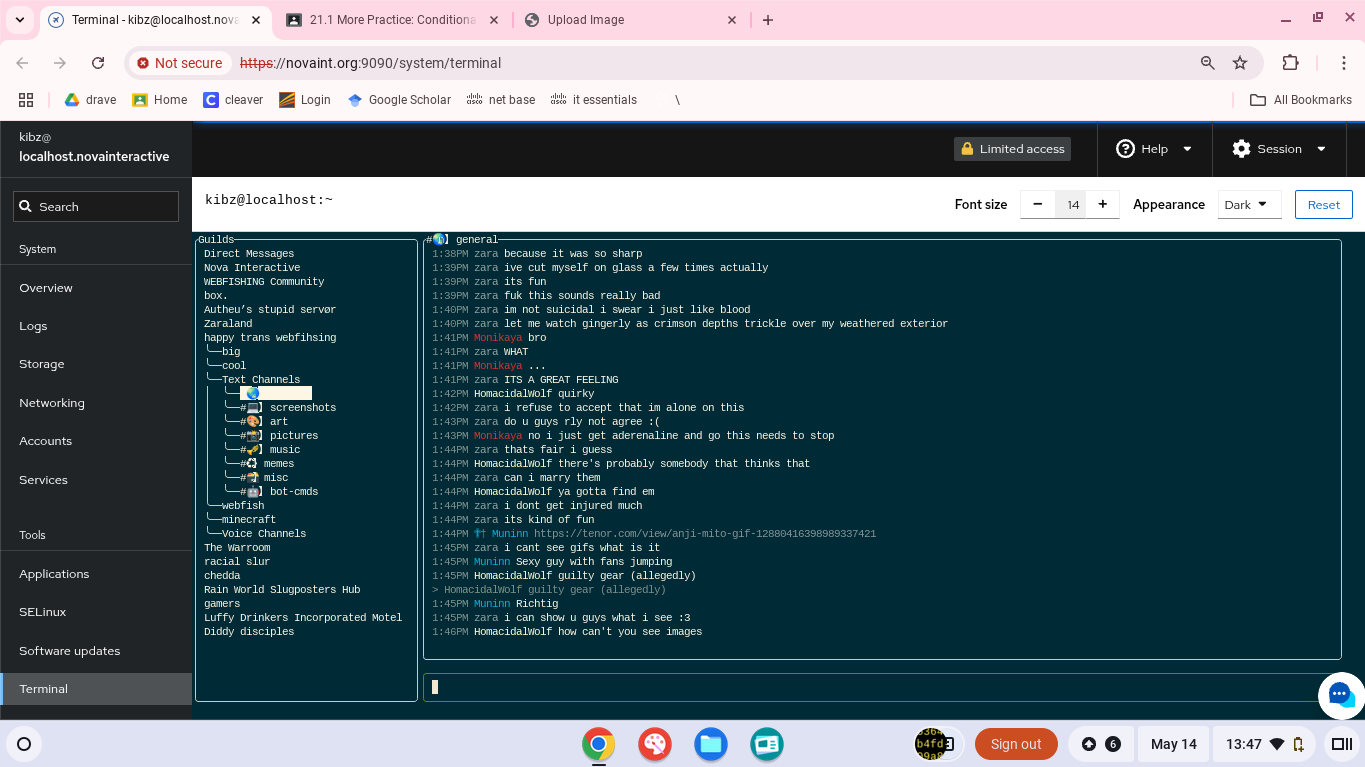Open the tab search chevron button

[x=20, y=20]
